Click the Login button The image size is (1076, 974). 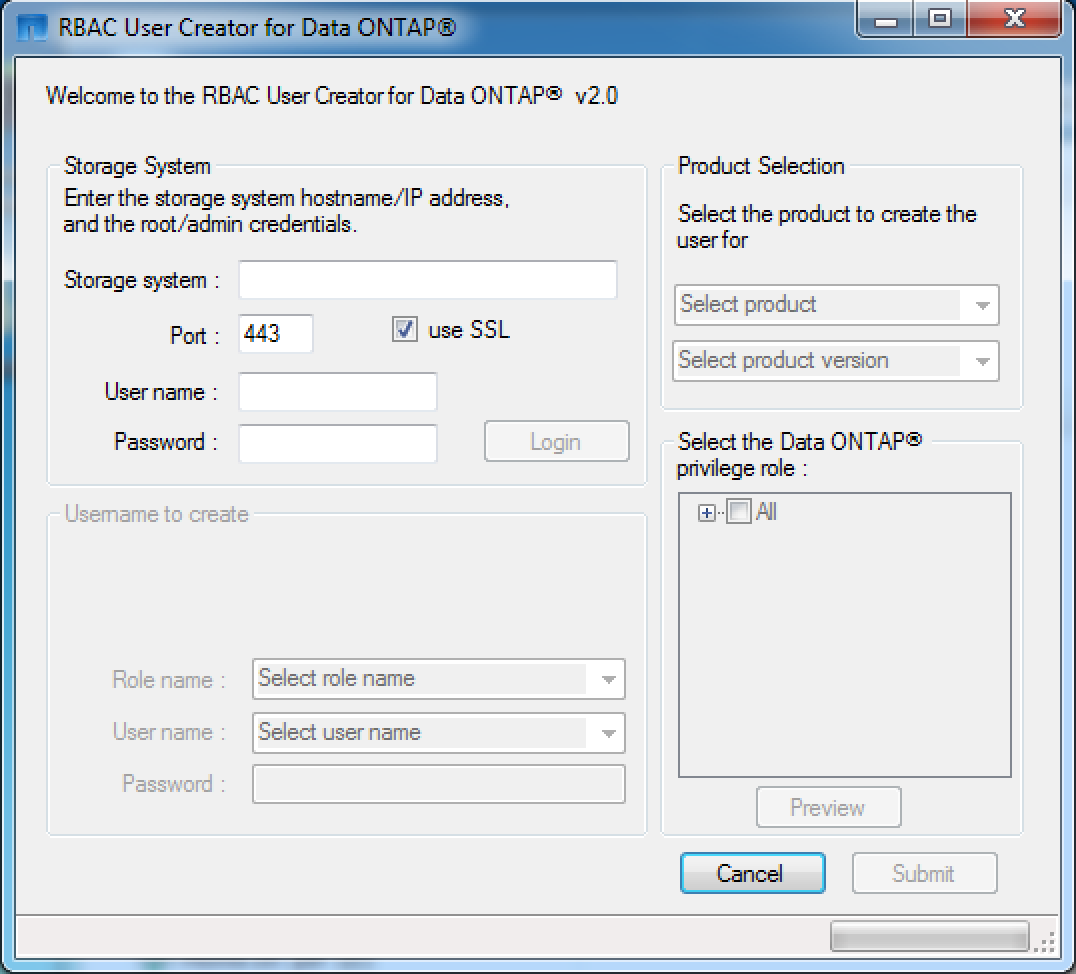click(x=557, y=441)
